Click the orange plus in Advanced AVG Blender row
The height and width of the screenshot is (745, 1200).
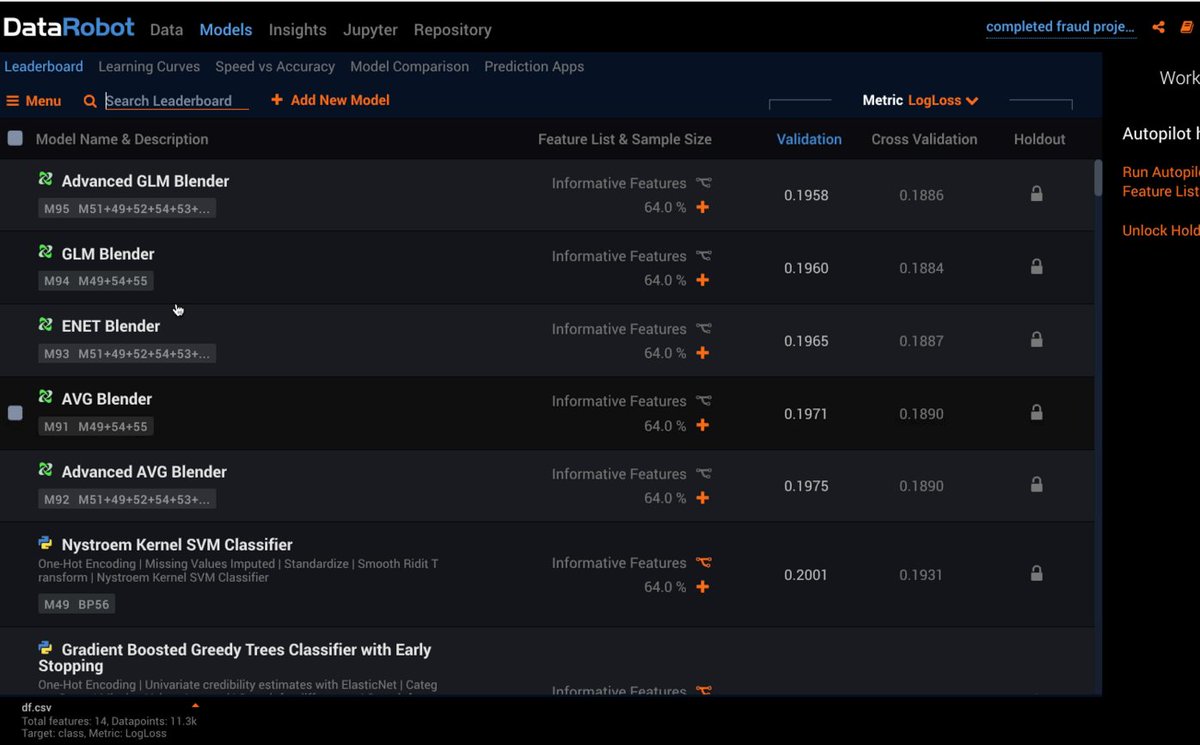point(702,498)
